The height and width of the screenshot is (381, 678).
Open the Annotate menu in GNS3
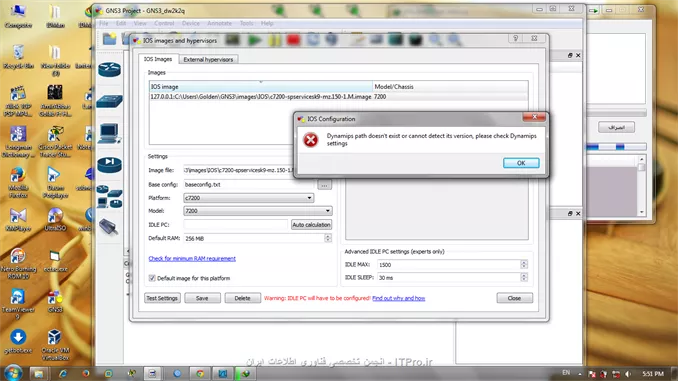click(219, 23)
